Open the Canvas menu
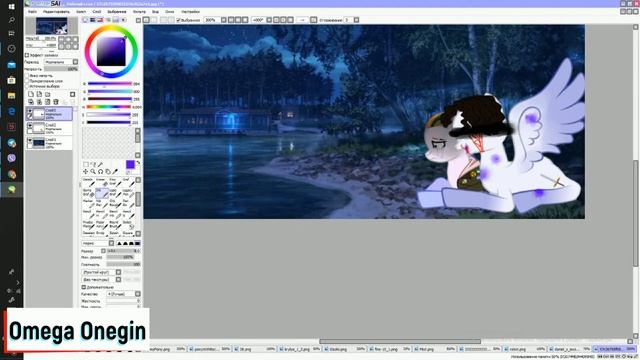 81,12
